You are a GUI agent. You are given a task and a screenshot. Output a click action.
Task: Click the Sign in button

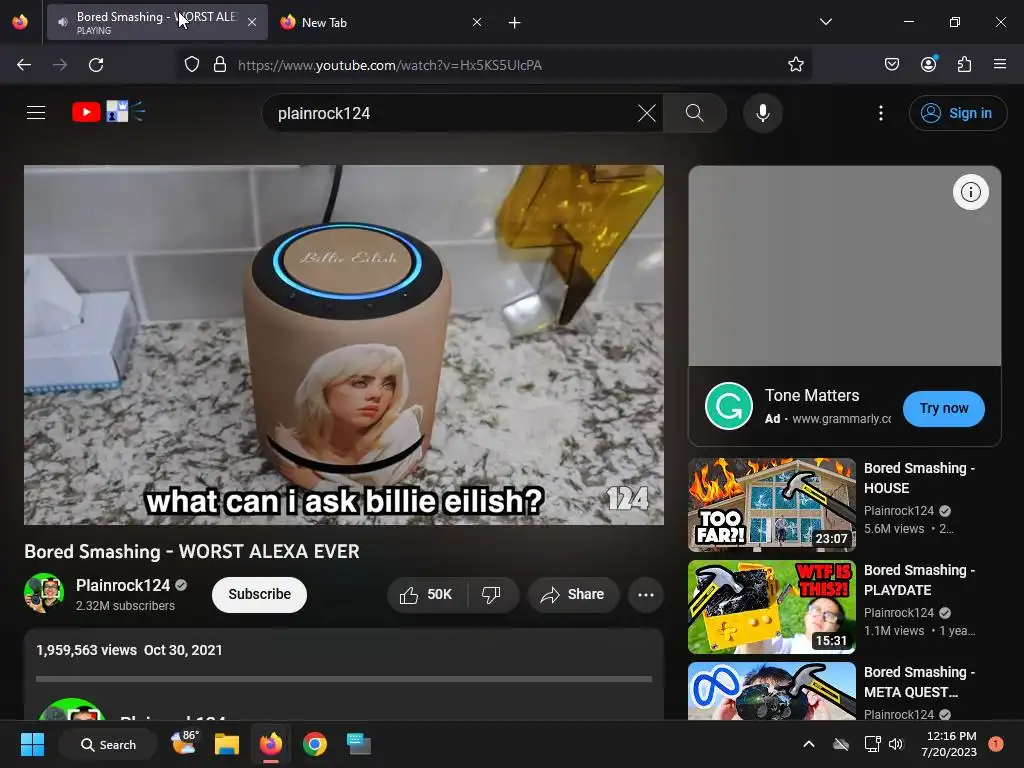(x=957, y=113)
